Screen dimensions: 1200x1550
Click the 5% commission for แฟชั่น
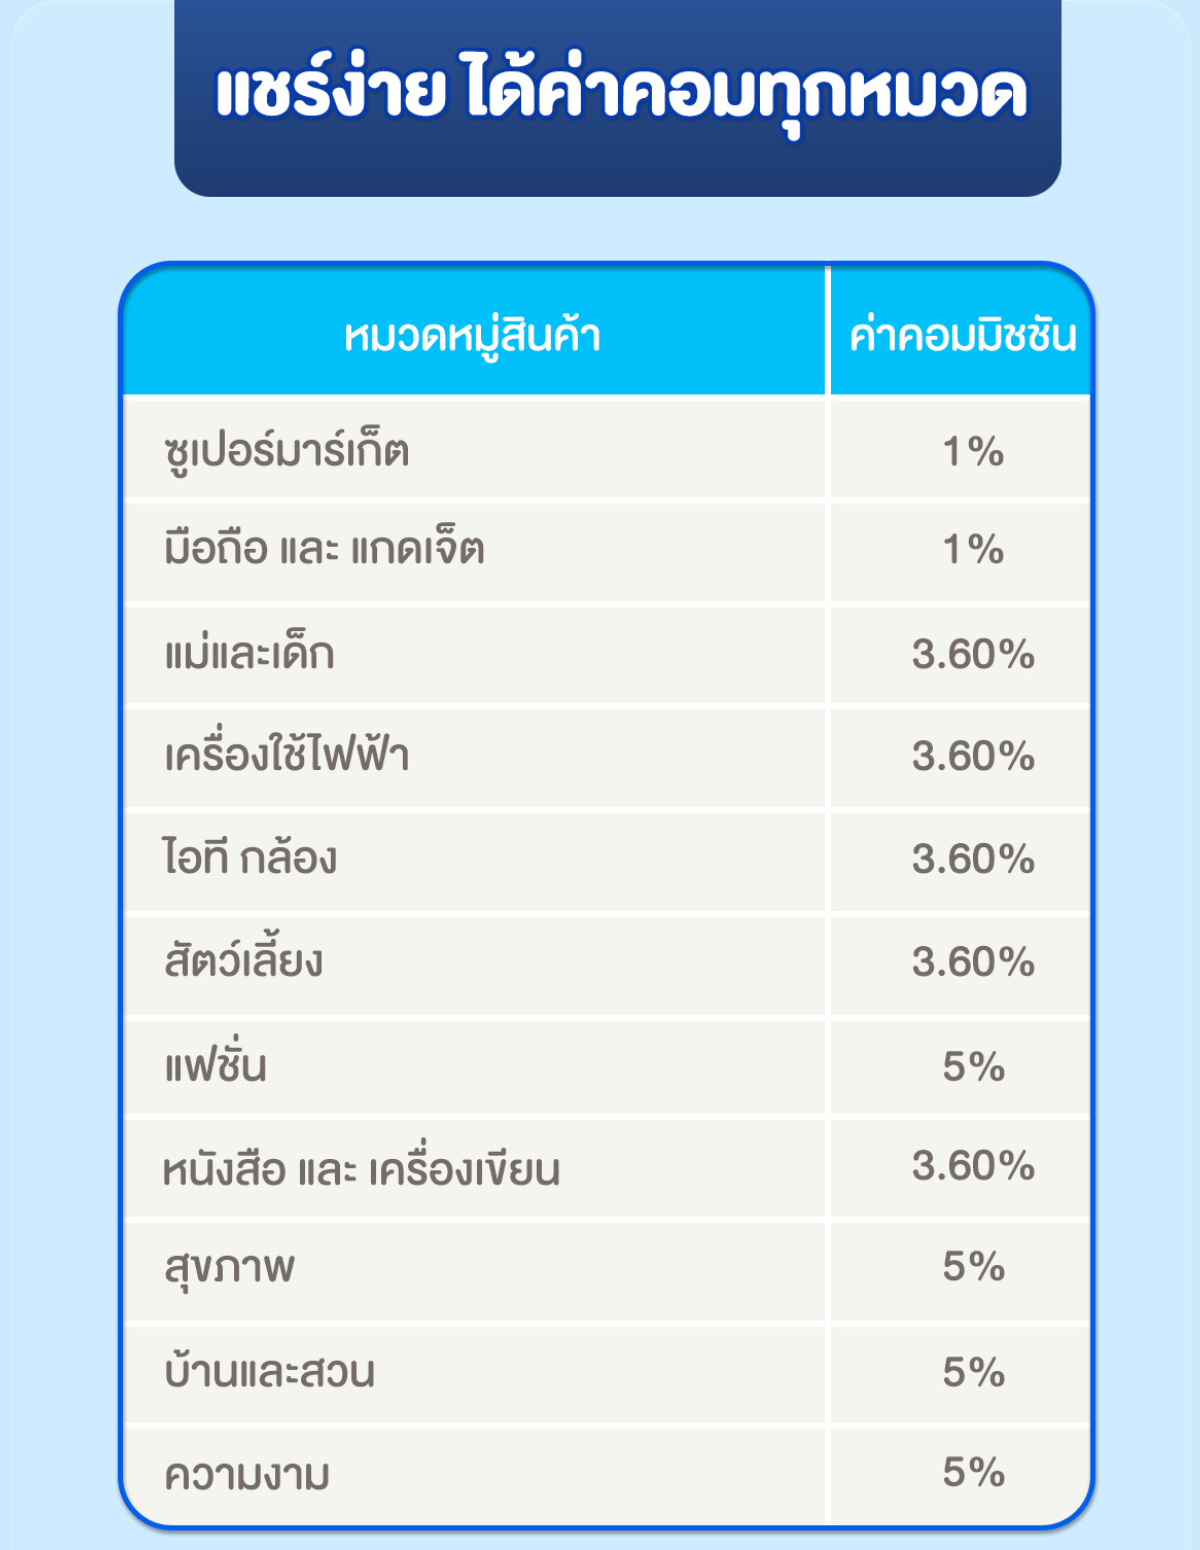[x=973, y=1066]
